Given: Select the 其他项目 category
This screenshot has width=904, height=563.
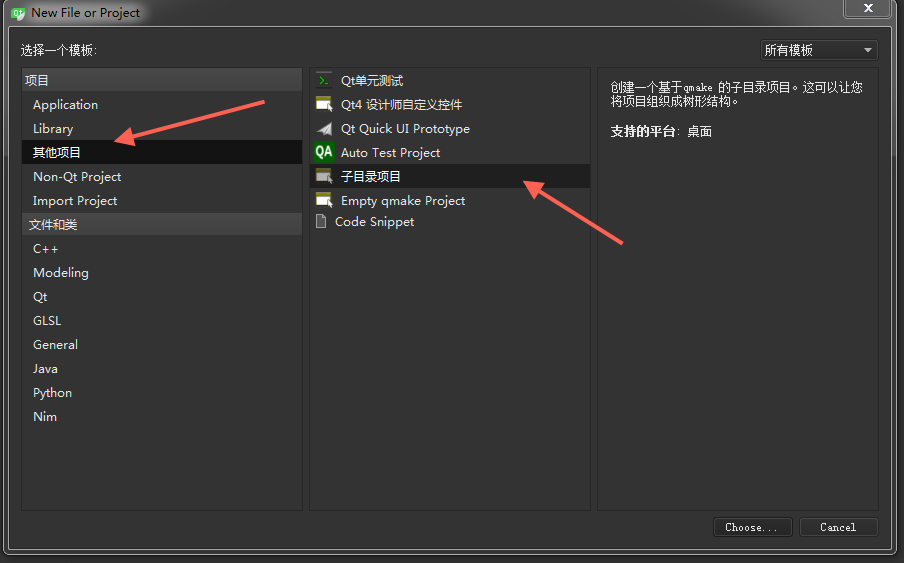Looking at the screenshot, I should pyautogui.click(x=162, y=152).
